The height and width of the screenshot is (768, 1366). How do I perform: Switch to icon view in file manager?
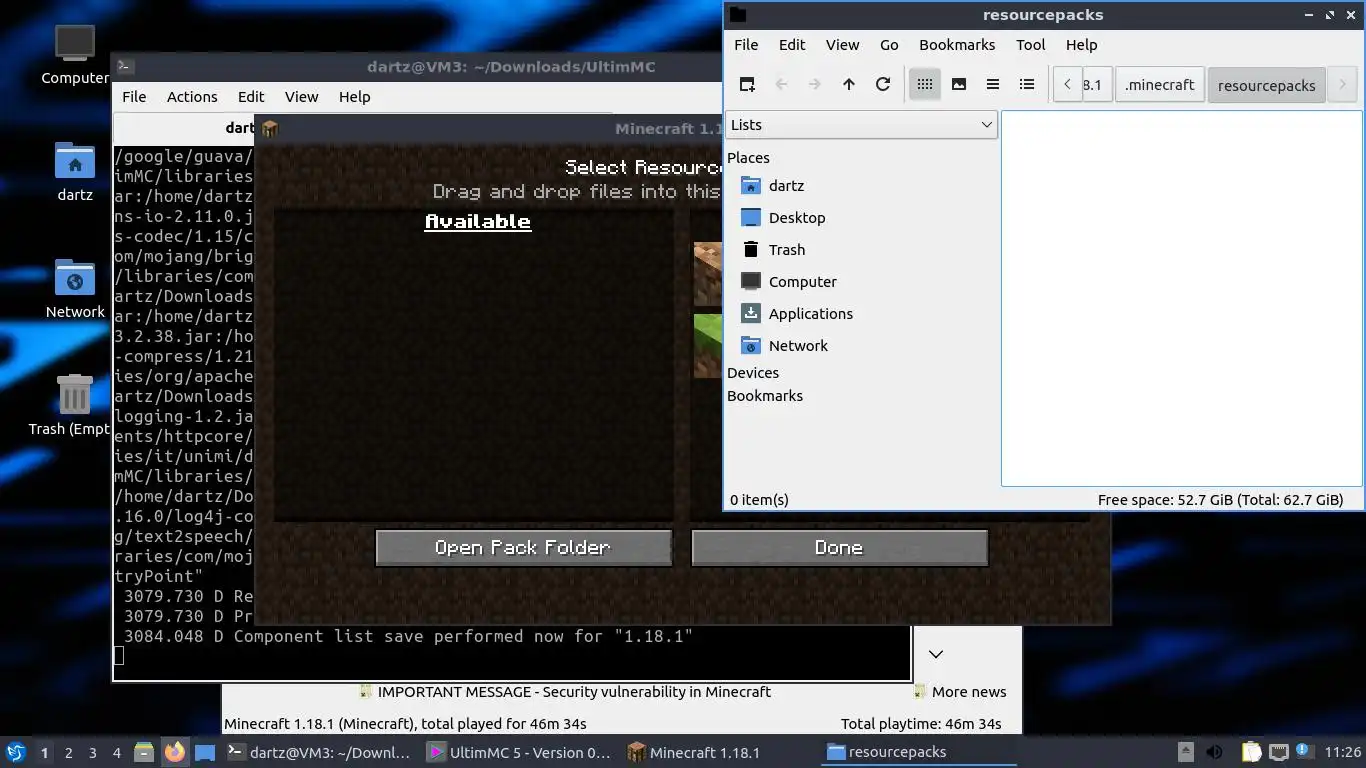(x=925, y=85)
